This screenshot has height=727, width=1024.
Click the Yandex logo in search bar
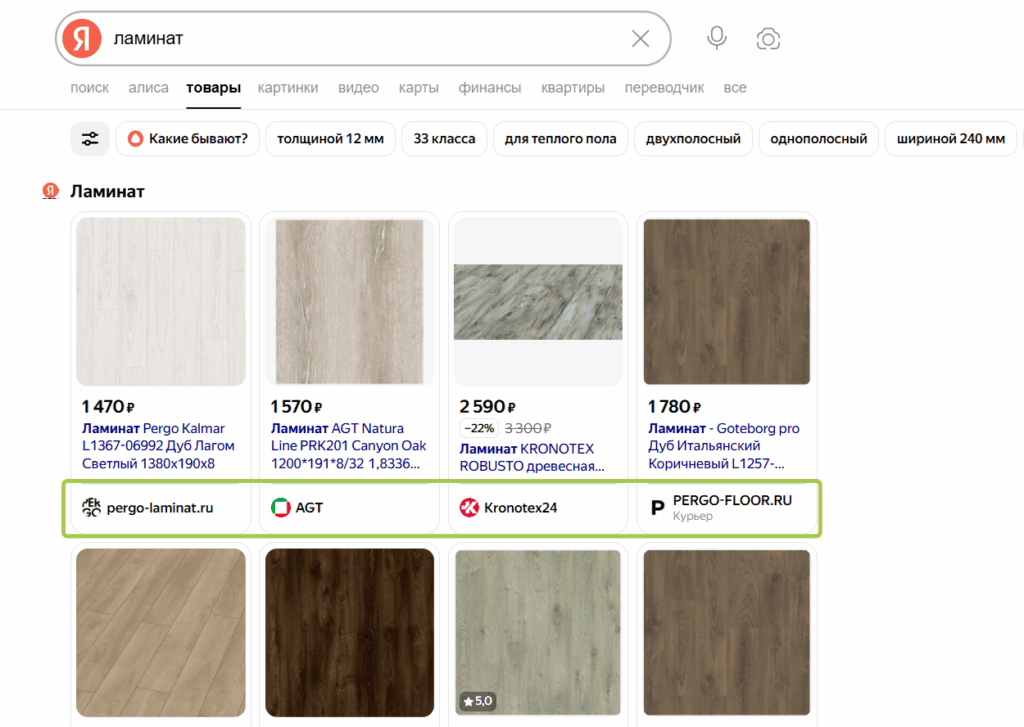click(x=82, y=39)
